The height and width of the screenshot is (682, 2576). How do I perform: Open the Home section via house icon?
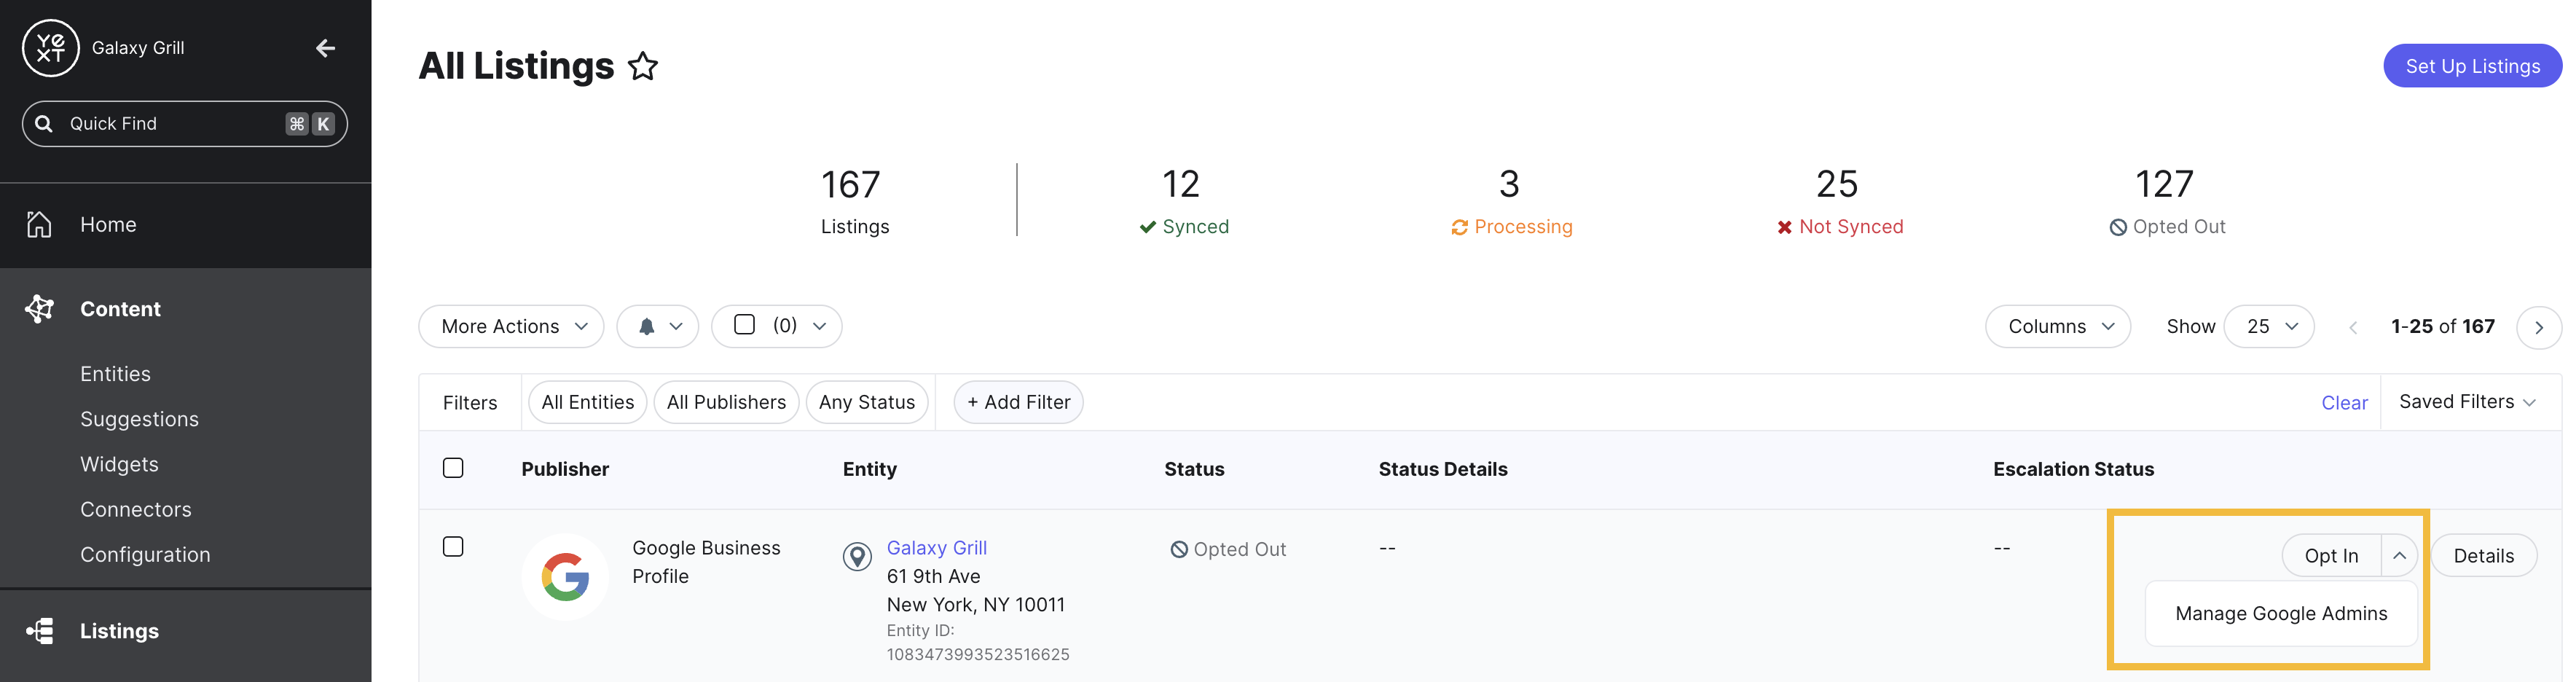(39, 224)
